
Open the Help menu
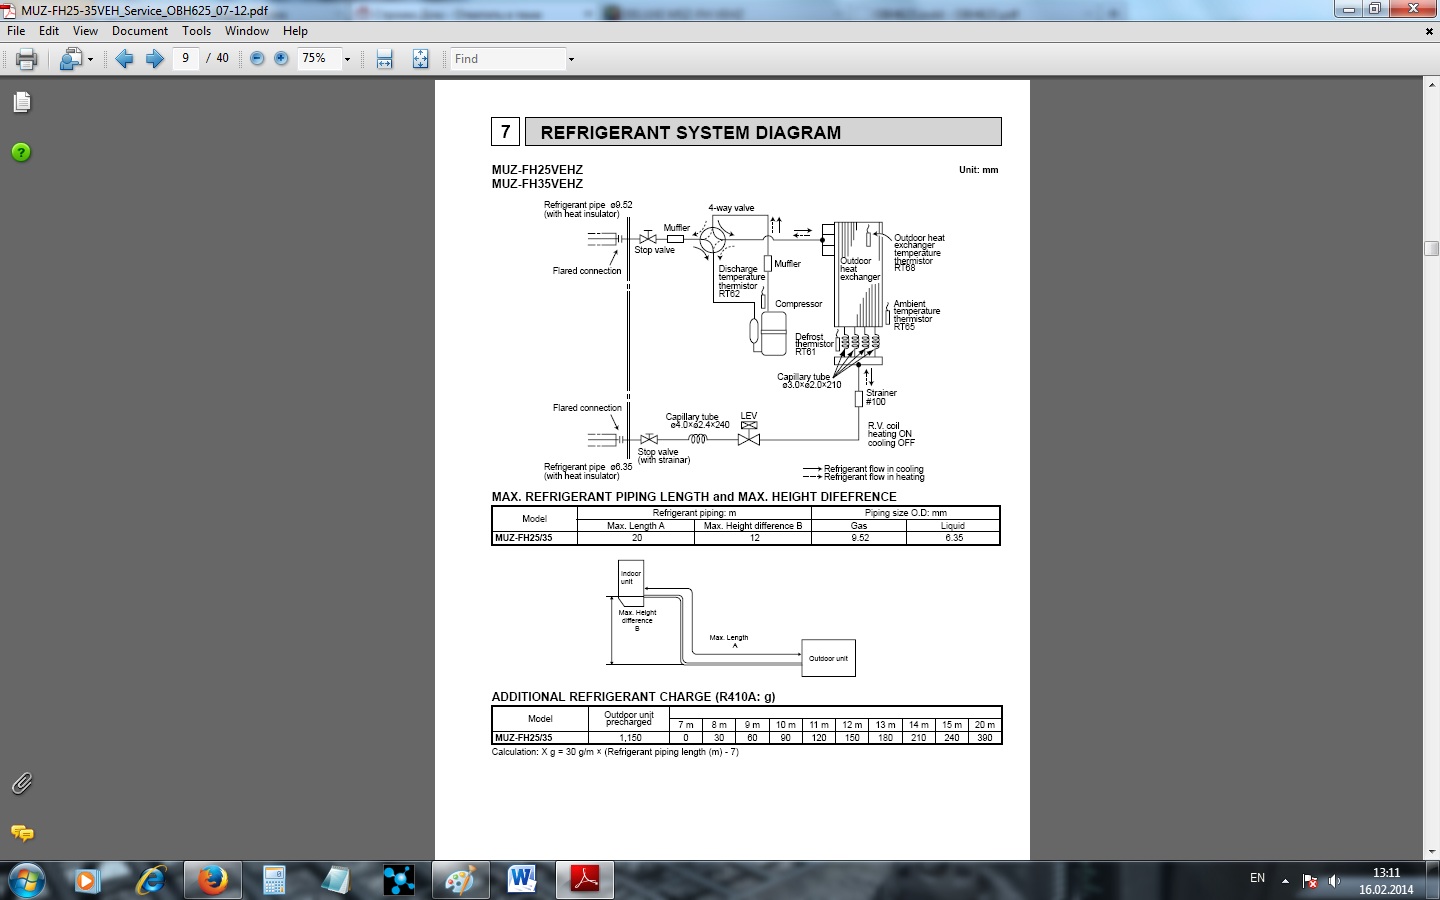(x=295, y=31)
